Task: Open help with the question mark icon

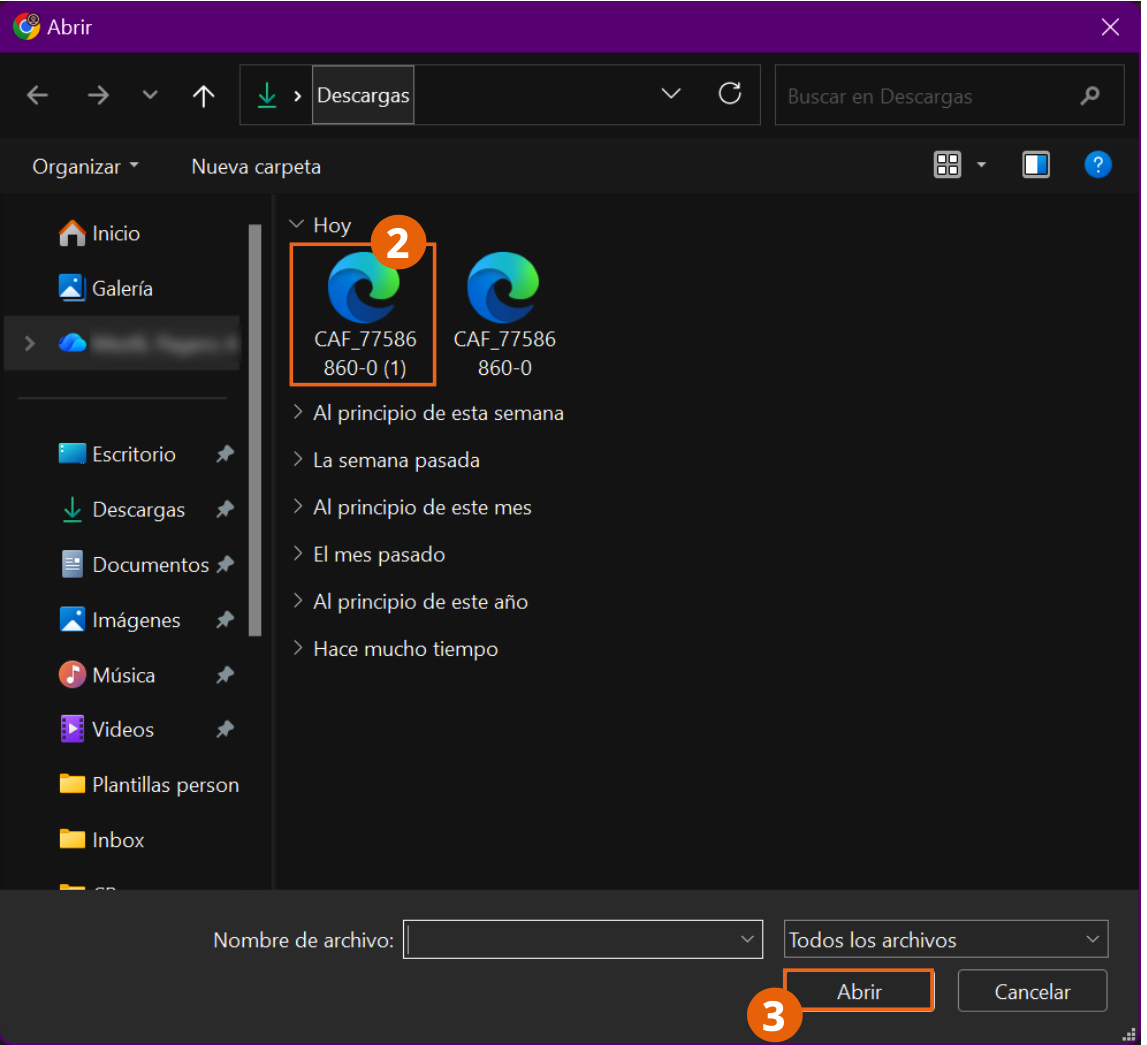Action: click(x=1097, y=165)
